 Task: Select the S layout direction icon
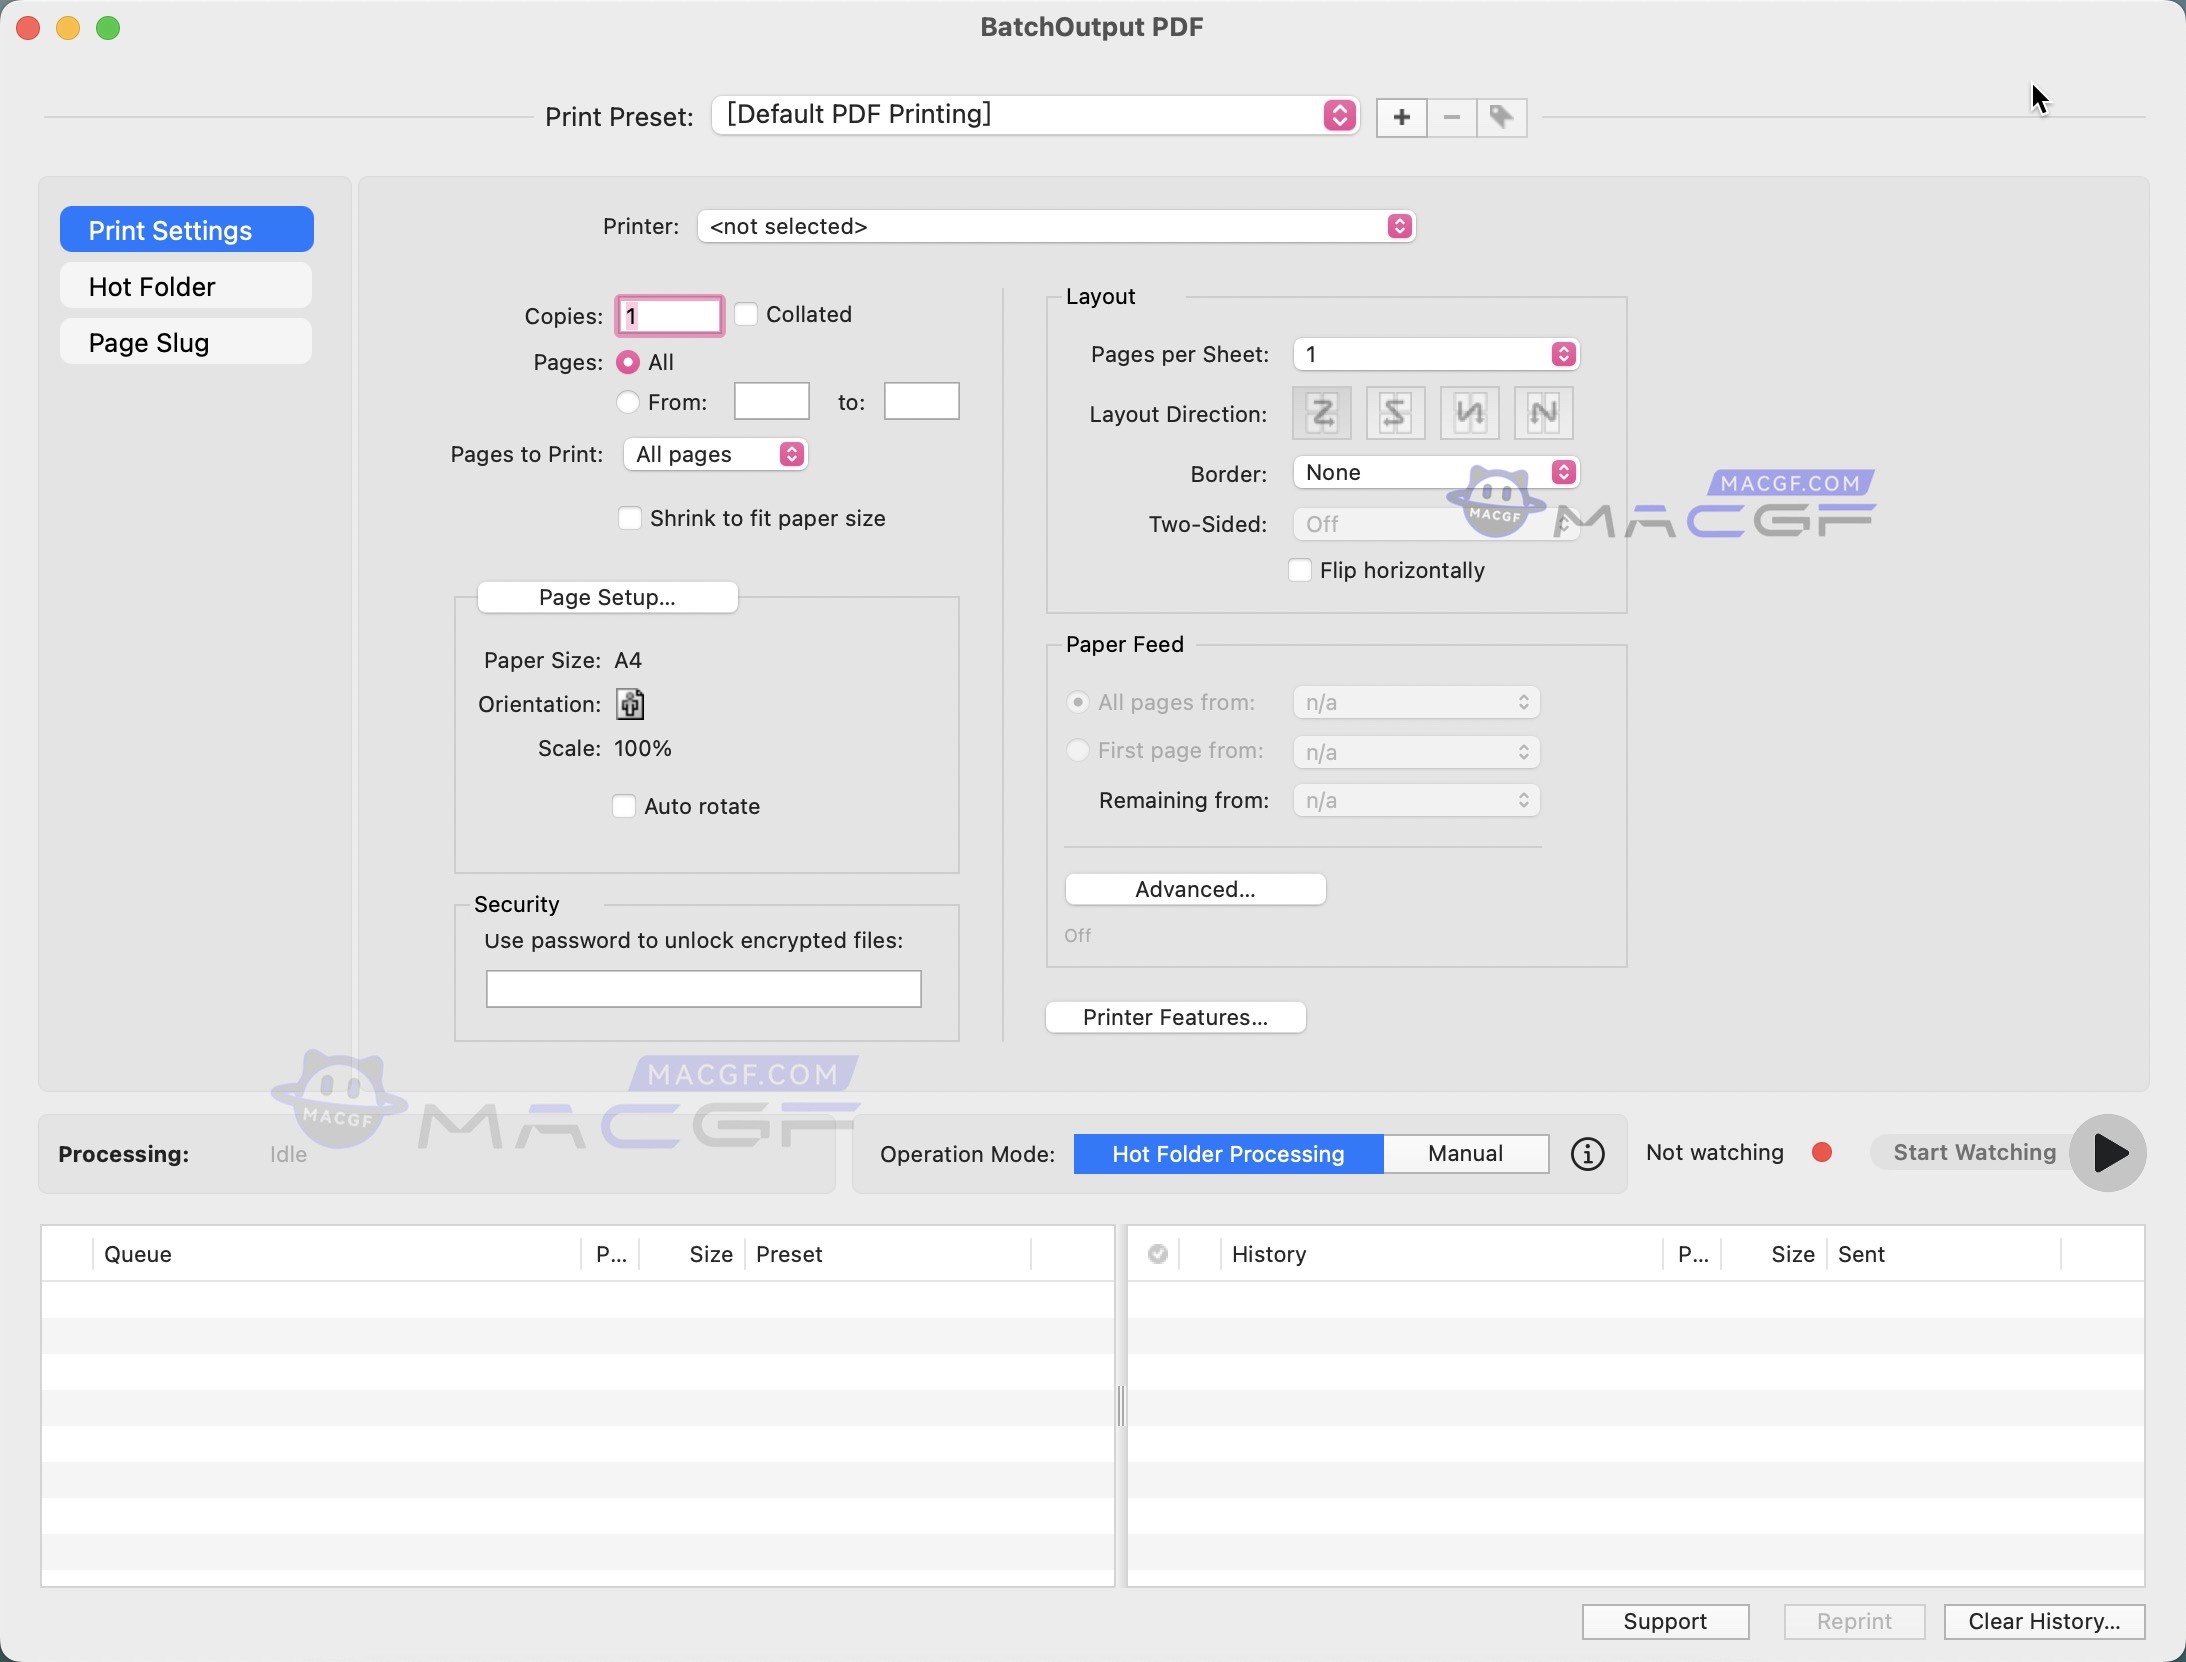[1395, 413]
